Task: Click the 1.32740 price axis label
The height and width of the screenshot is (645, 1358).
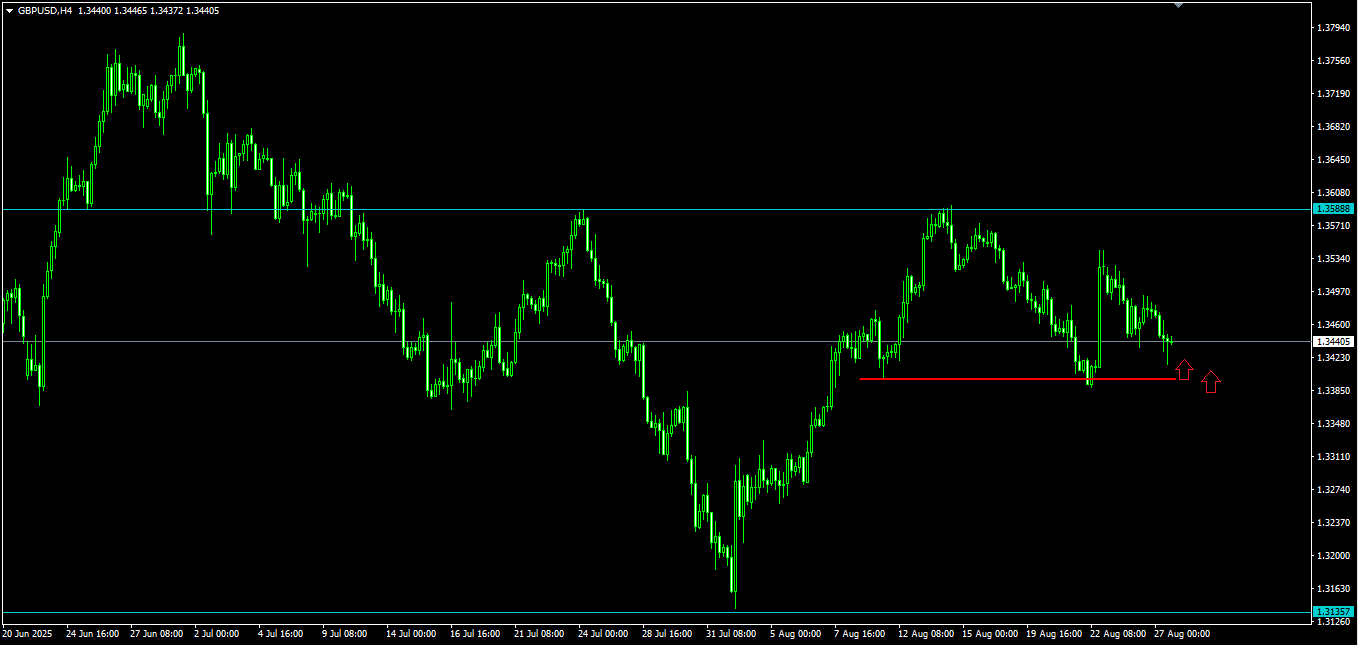Action: [x=1335, y=490]
